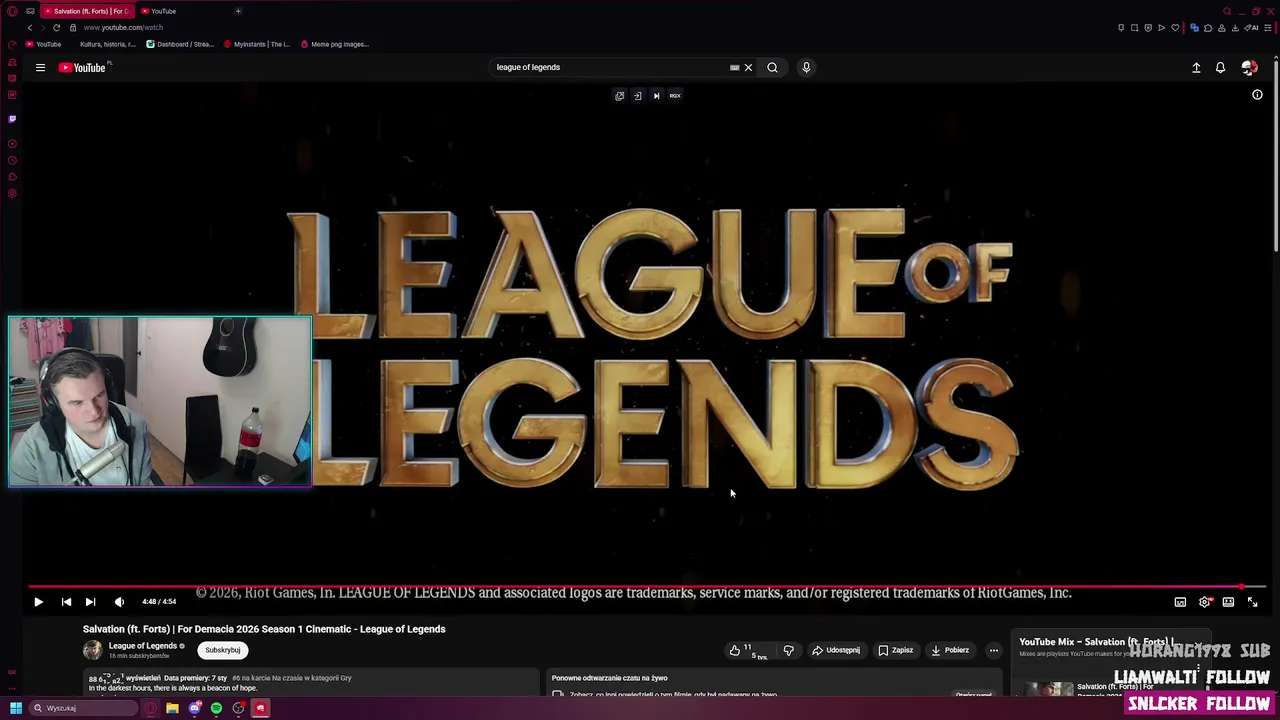Play the video
This screenshot has width=1280, height=720.
click(x=38, y=602)
